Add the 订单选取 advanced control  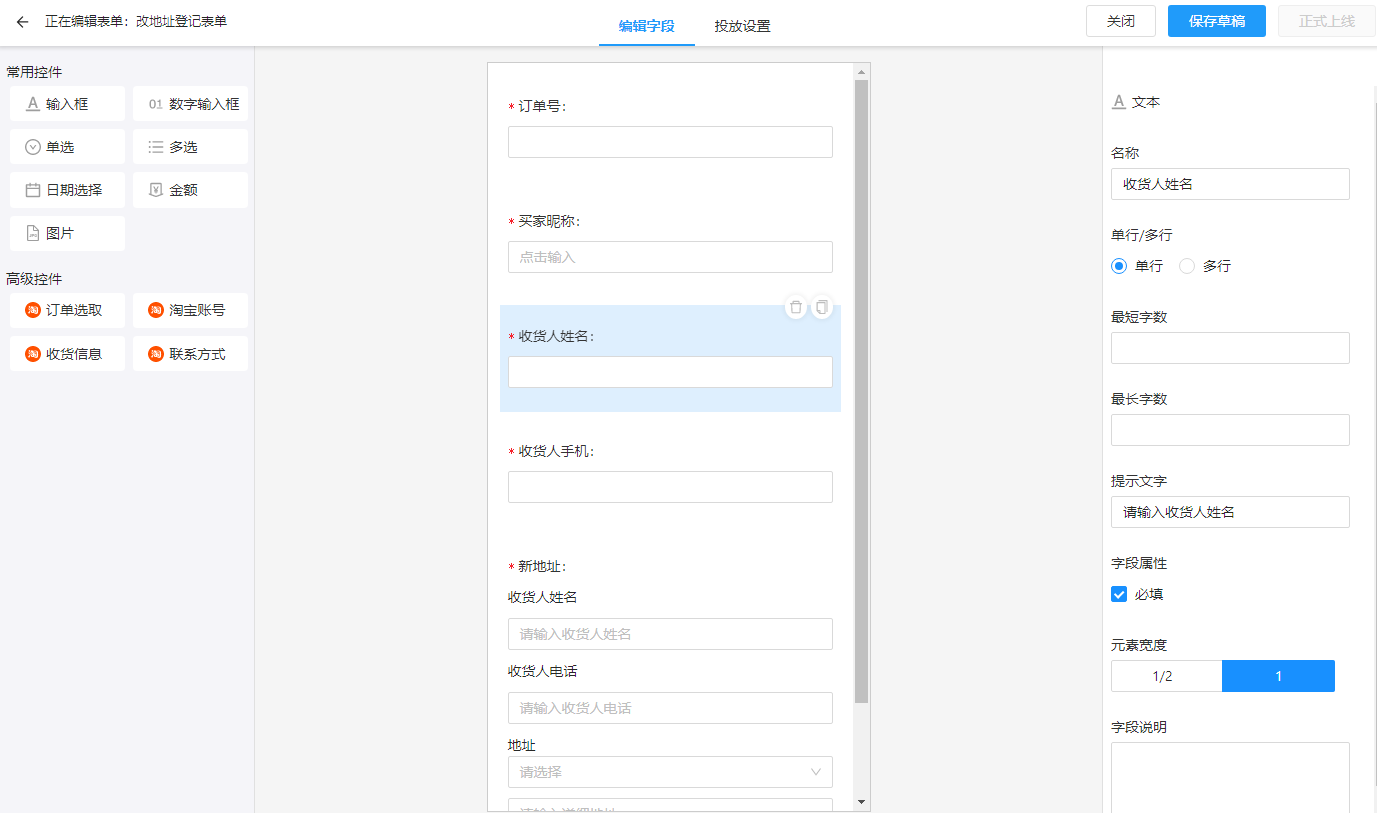click(x=67, y=310)
